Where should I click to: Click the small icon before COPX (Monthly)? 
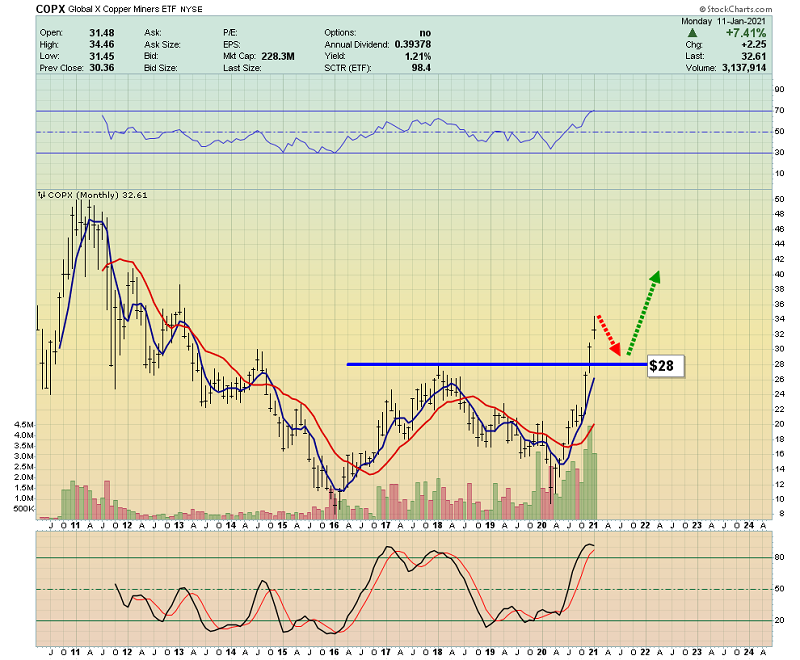pyautogui.click(x=41, y=194)
